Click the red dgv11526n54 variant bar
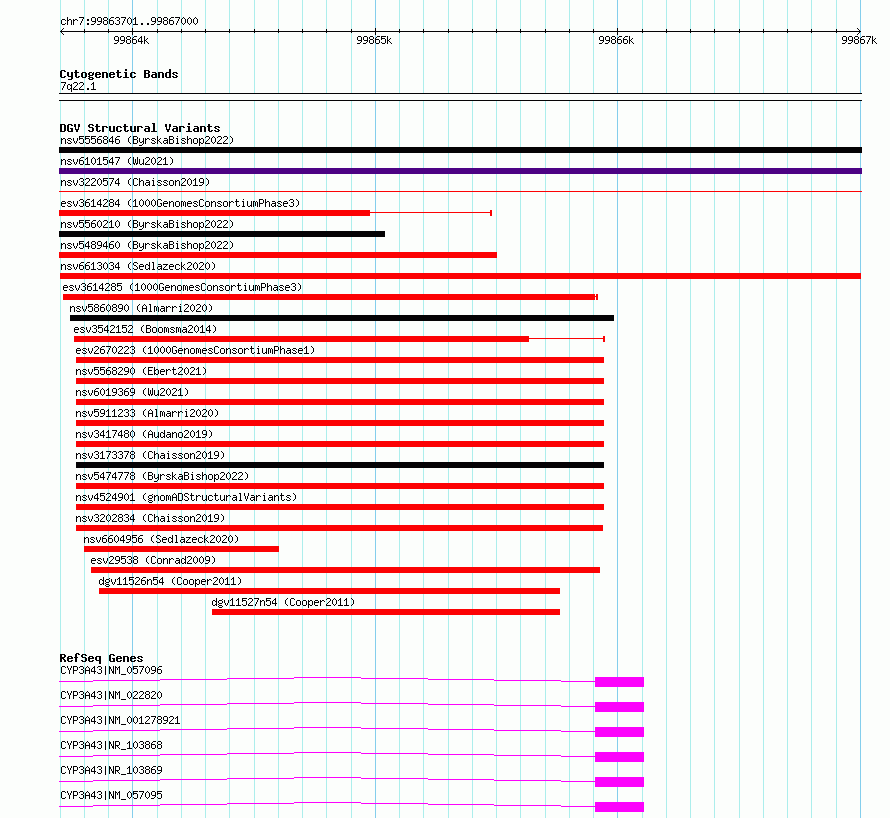This screenshot has width=890, height=818. [330, 591]
